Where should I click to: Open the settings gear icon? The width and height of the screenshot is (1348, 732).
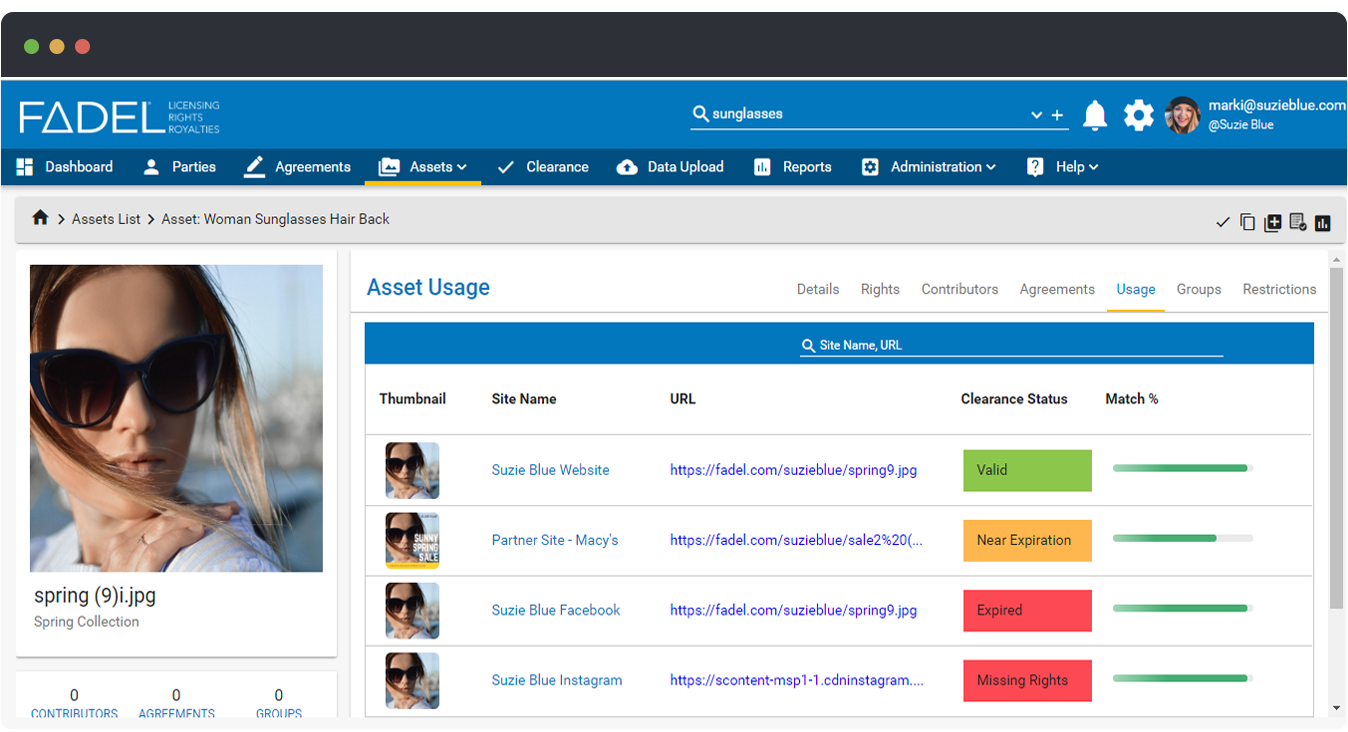click(x=1138, y=115)
